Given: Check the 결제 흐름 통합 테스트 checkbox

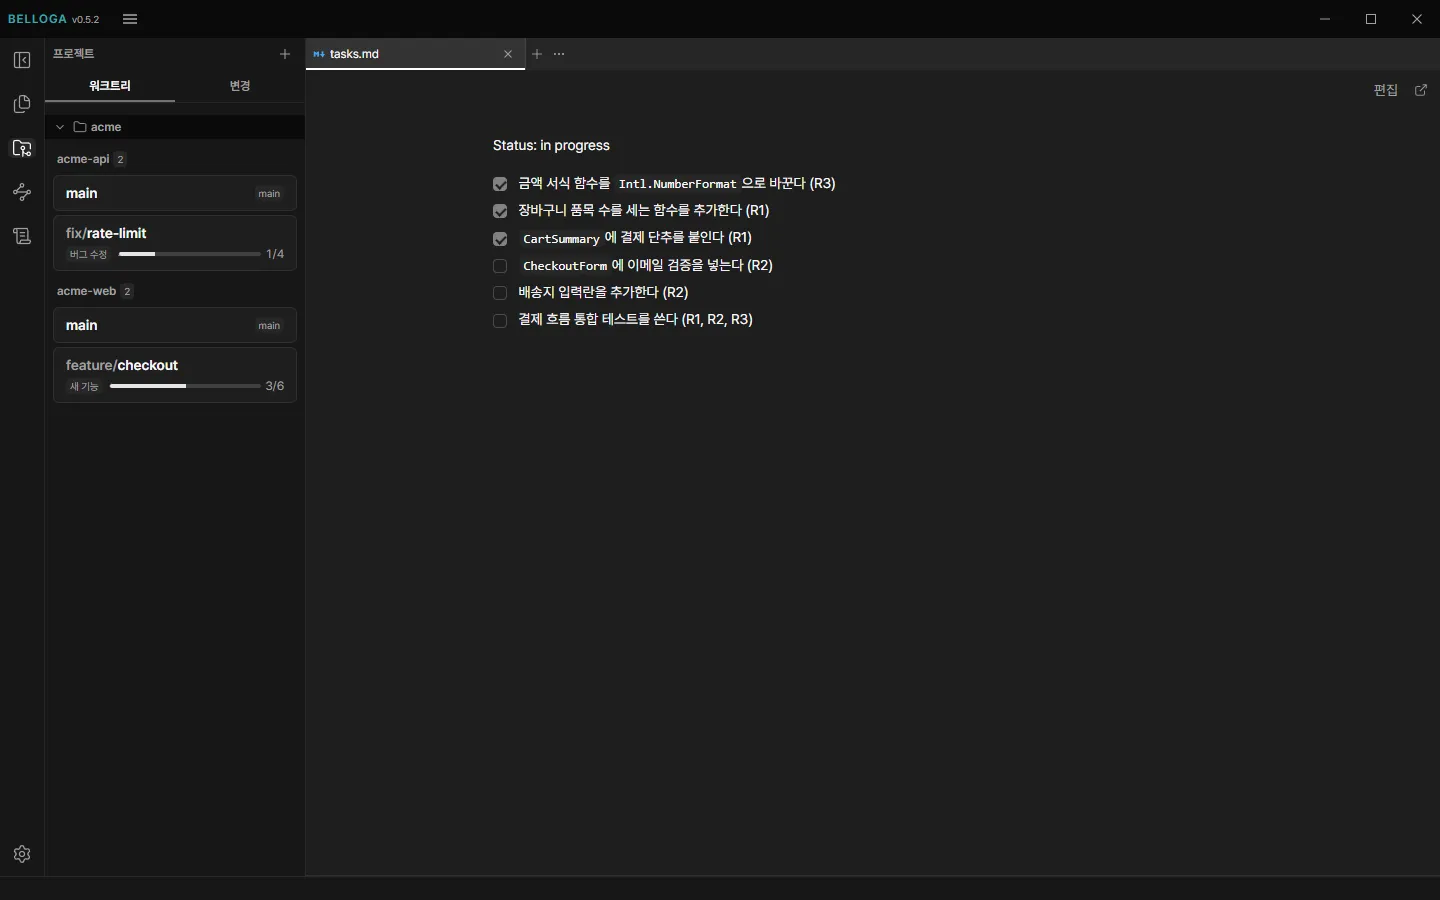Looking at the screenshot, I should [x=501, y=321].
